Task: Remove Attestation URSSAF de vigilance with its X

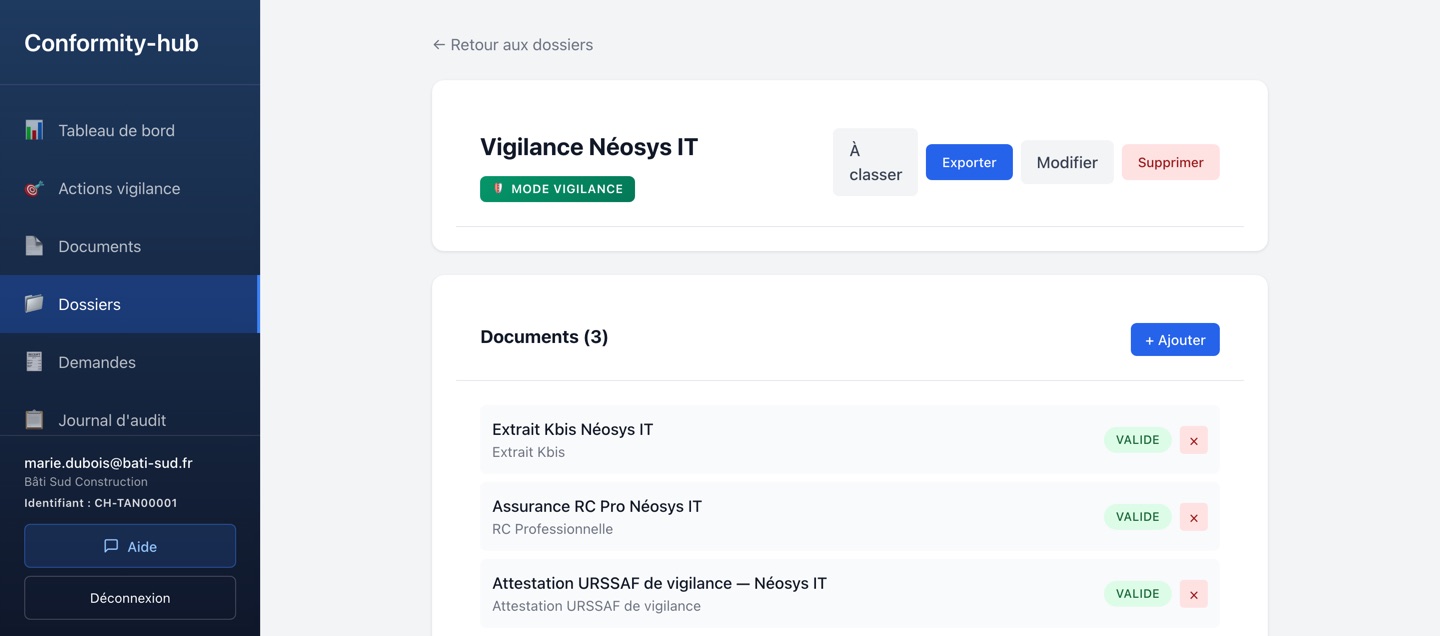Action: [1194, 594]
